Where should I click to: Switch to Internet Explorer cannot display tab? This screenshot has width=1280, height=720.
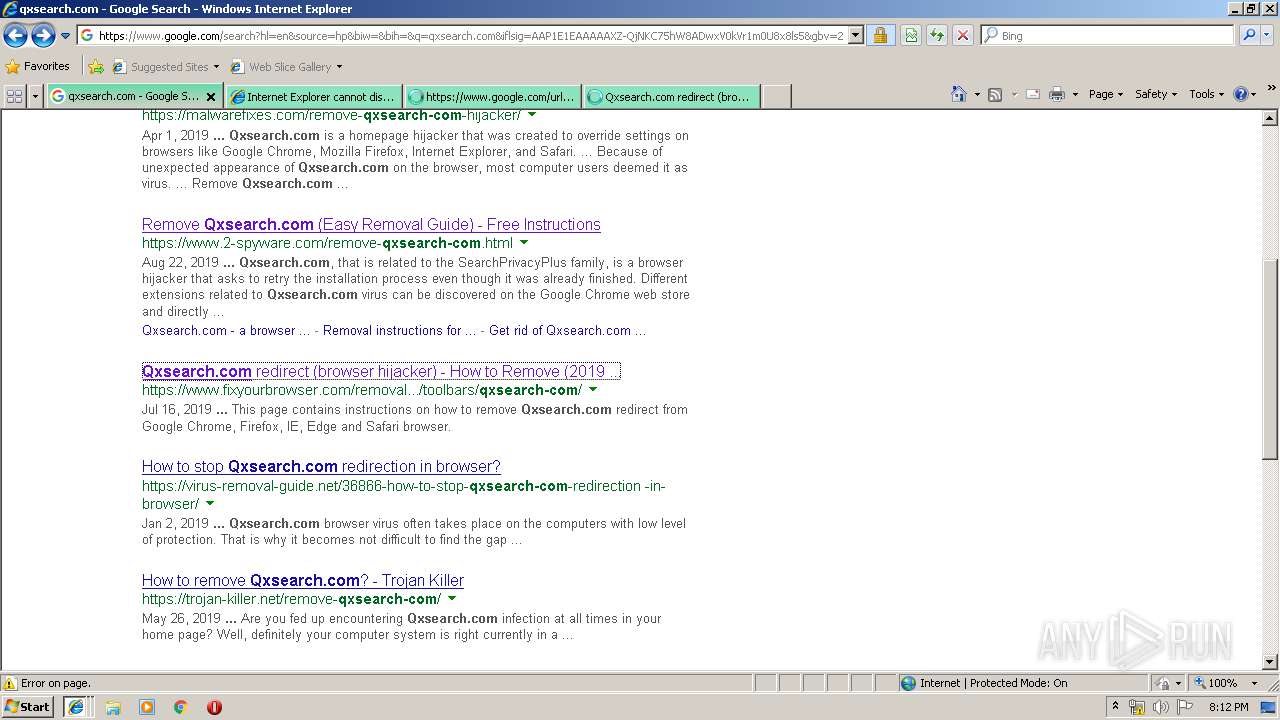(x=313, y=97)
